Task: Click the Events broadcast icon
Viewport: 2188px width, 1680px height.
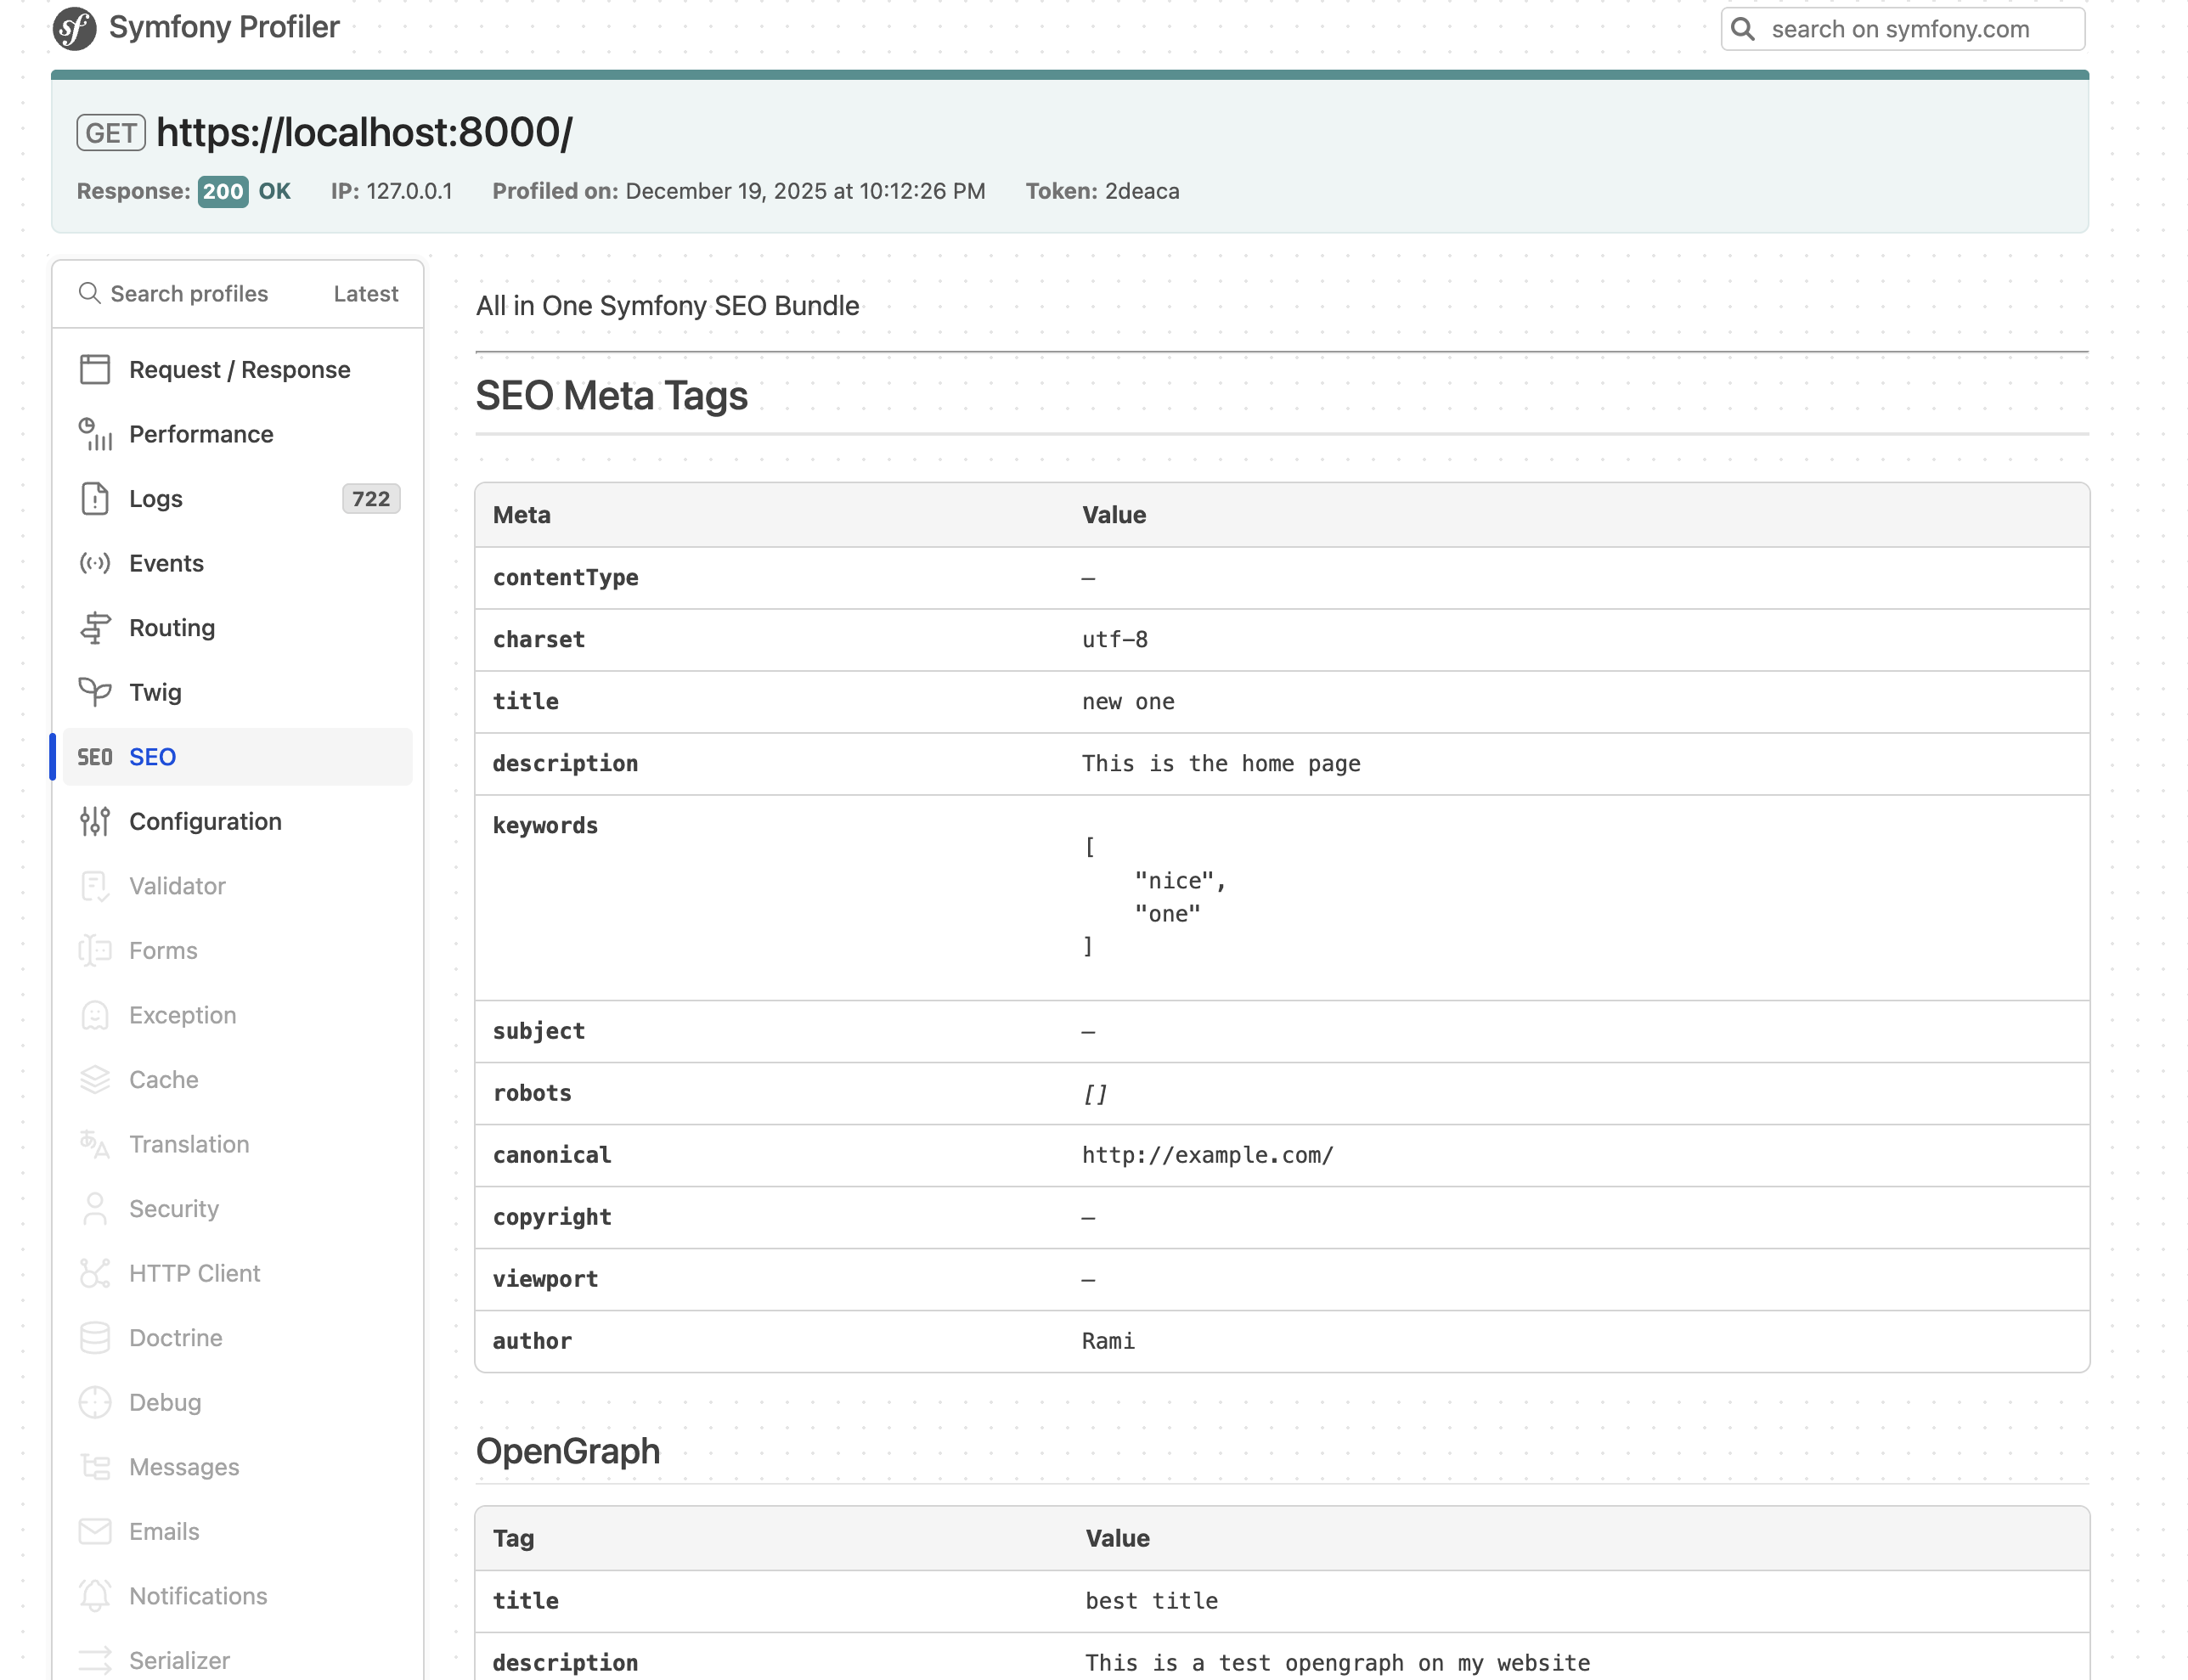Action: [94, 563]
